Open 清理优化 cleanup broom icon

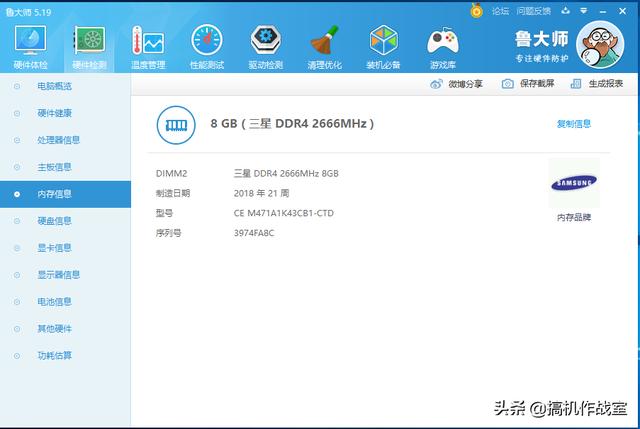click(x=324, y=40)
